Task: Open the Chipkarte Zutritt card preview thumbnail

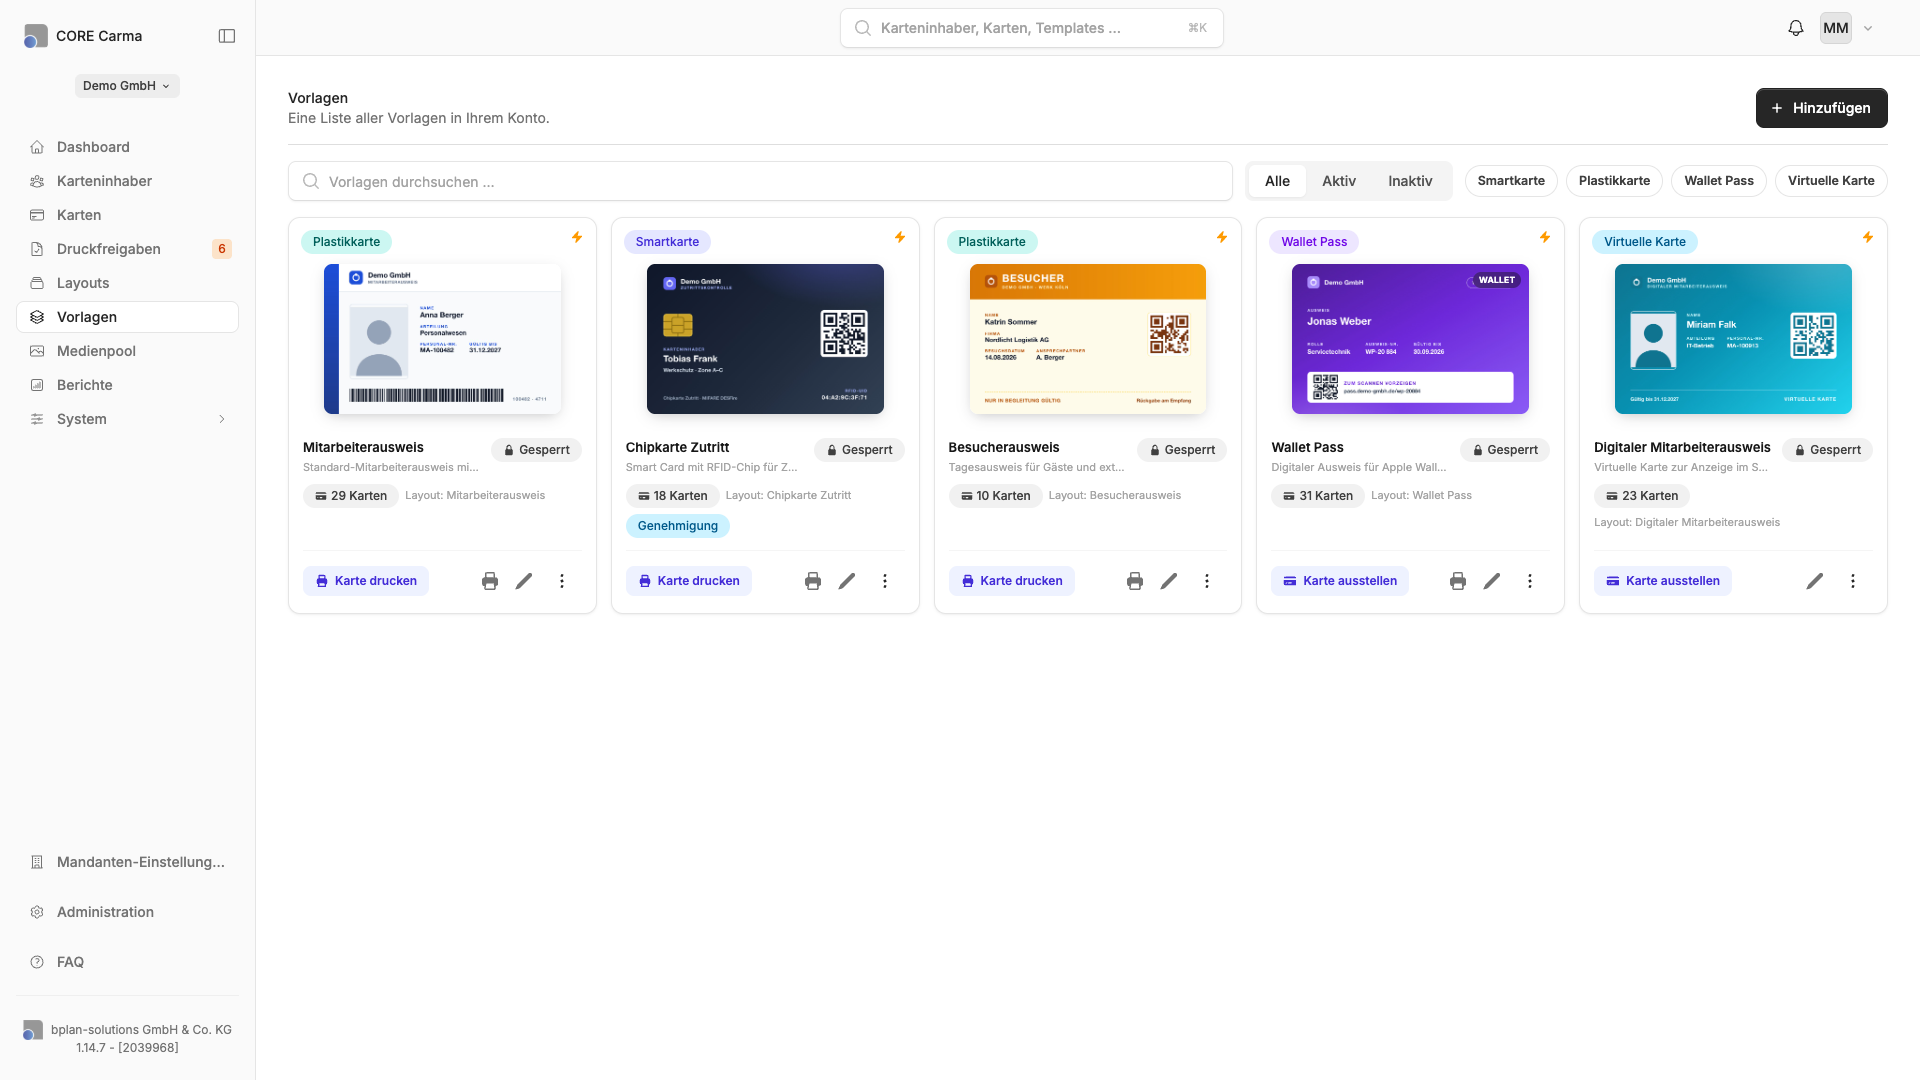Action: pos(765,339)
